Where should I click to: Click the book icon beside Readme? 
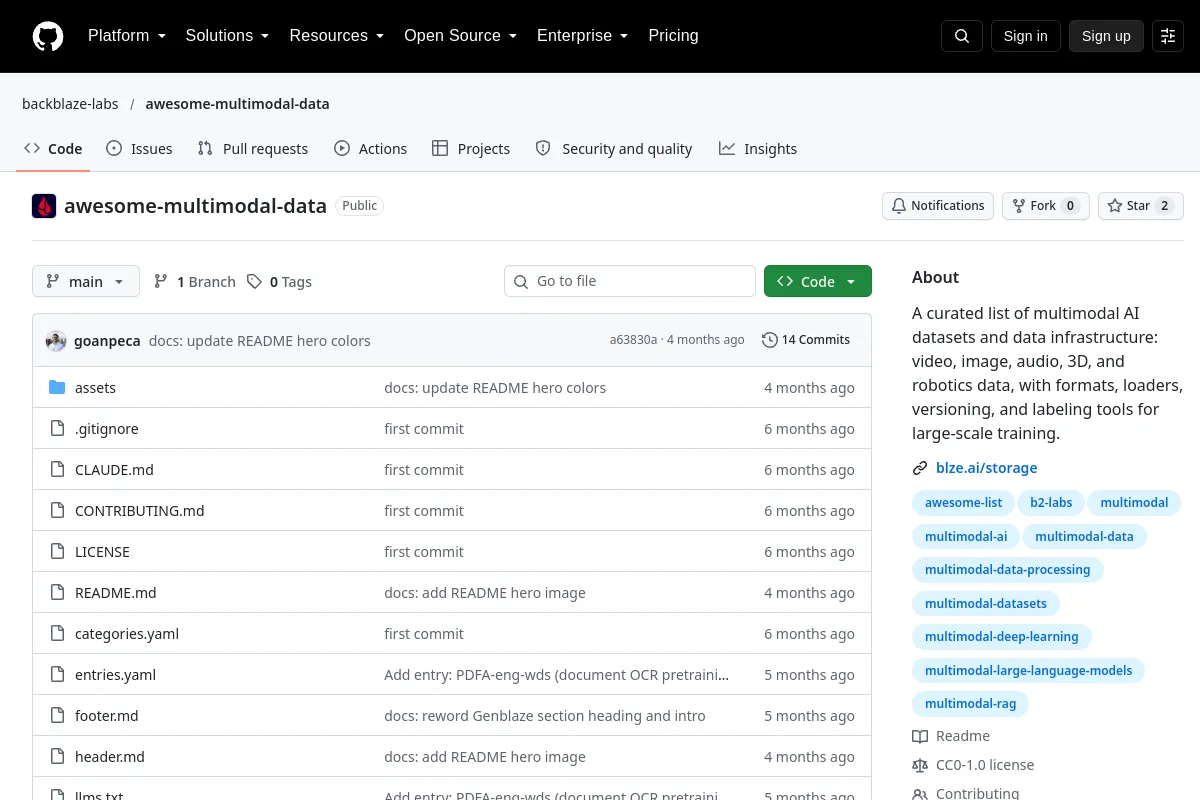point(920,736)
